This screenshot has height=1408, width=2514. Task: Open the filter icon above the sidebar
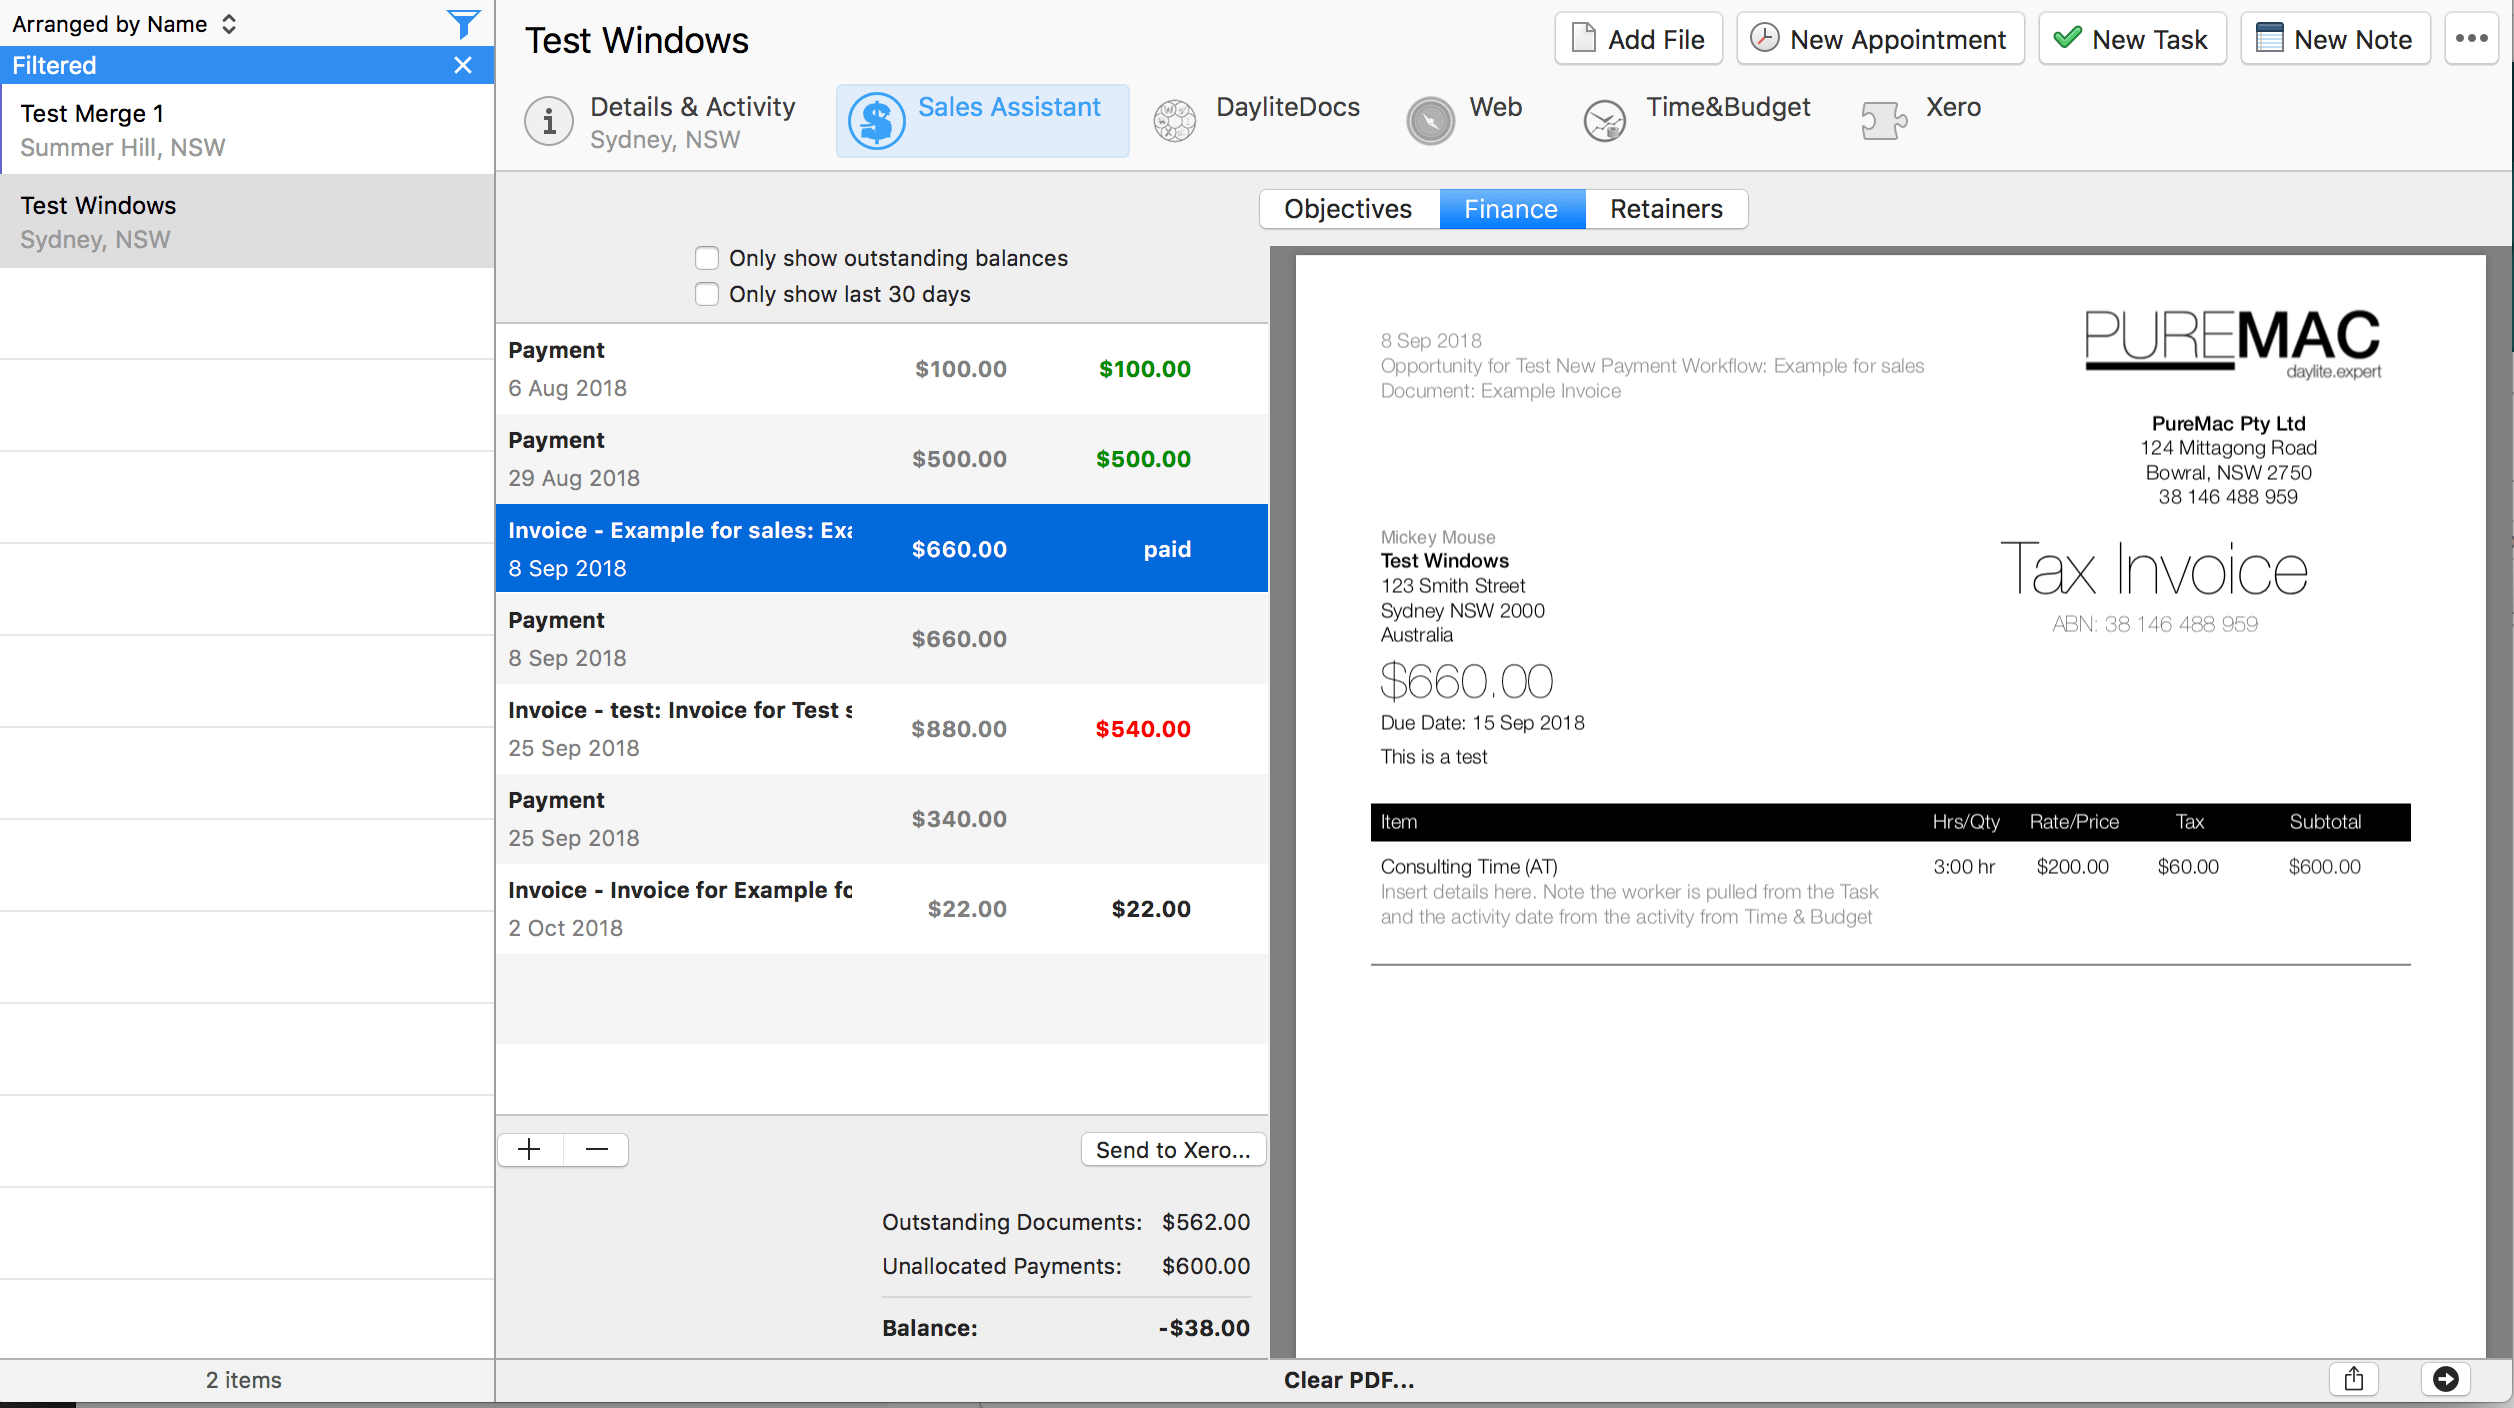(462, 23)
